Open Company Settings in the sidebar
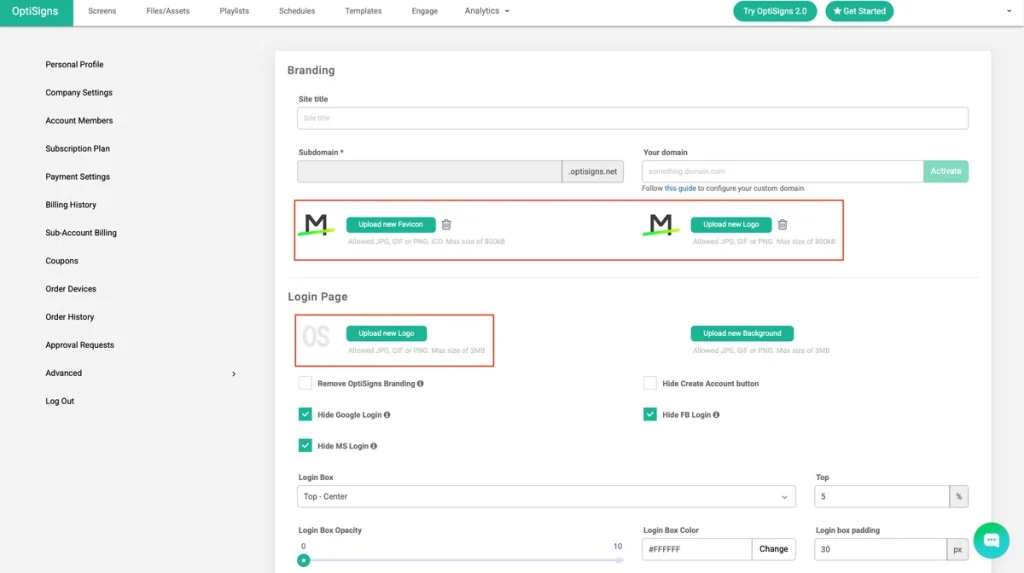Viewport: 1024px width, 573px height. point(79,93)
